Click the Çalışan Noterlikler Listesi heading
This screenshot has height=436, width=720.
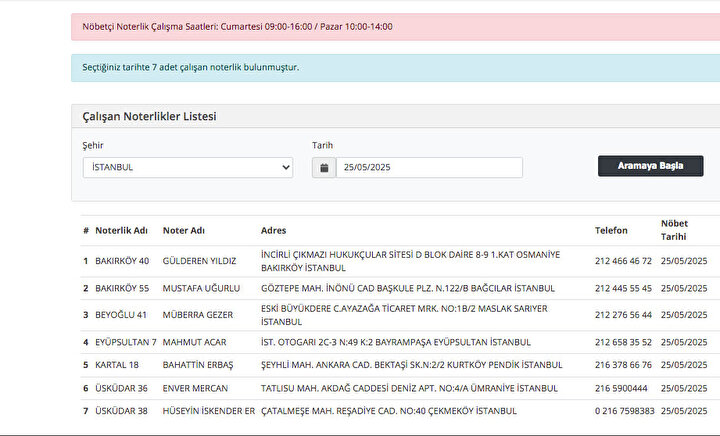(x=149, y=117)
